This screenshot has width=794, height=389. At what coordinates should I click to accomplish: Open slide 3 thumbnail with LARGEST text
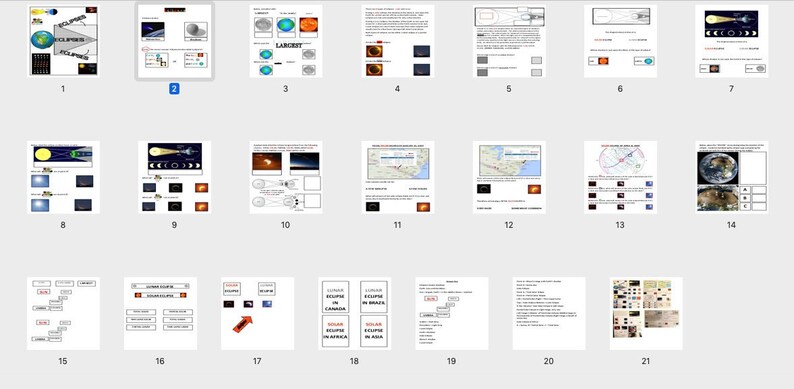pos(286,41)
